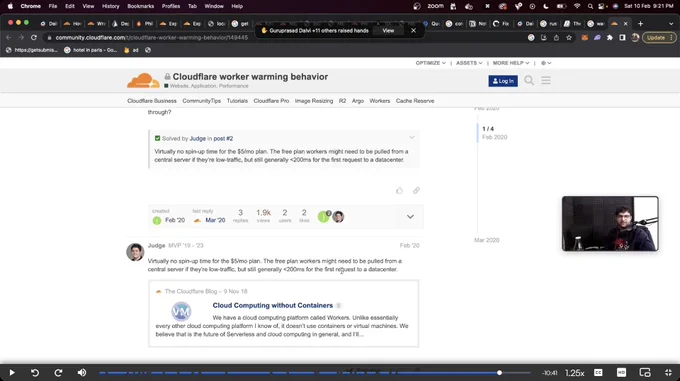
Task: Click the timeline 1 / 4 position marker
Action: (488, 129)
